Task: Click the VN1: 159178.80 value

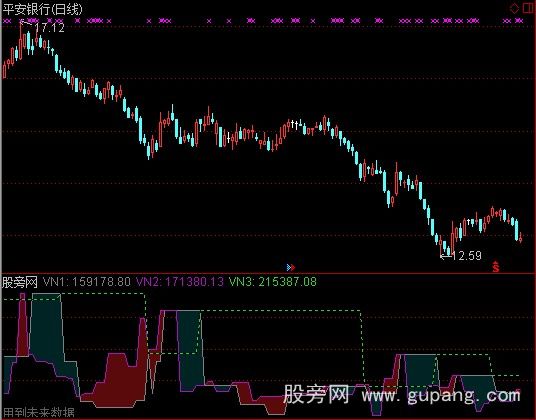Action: tap(87, 282)
